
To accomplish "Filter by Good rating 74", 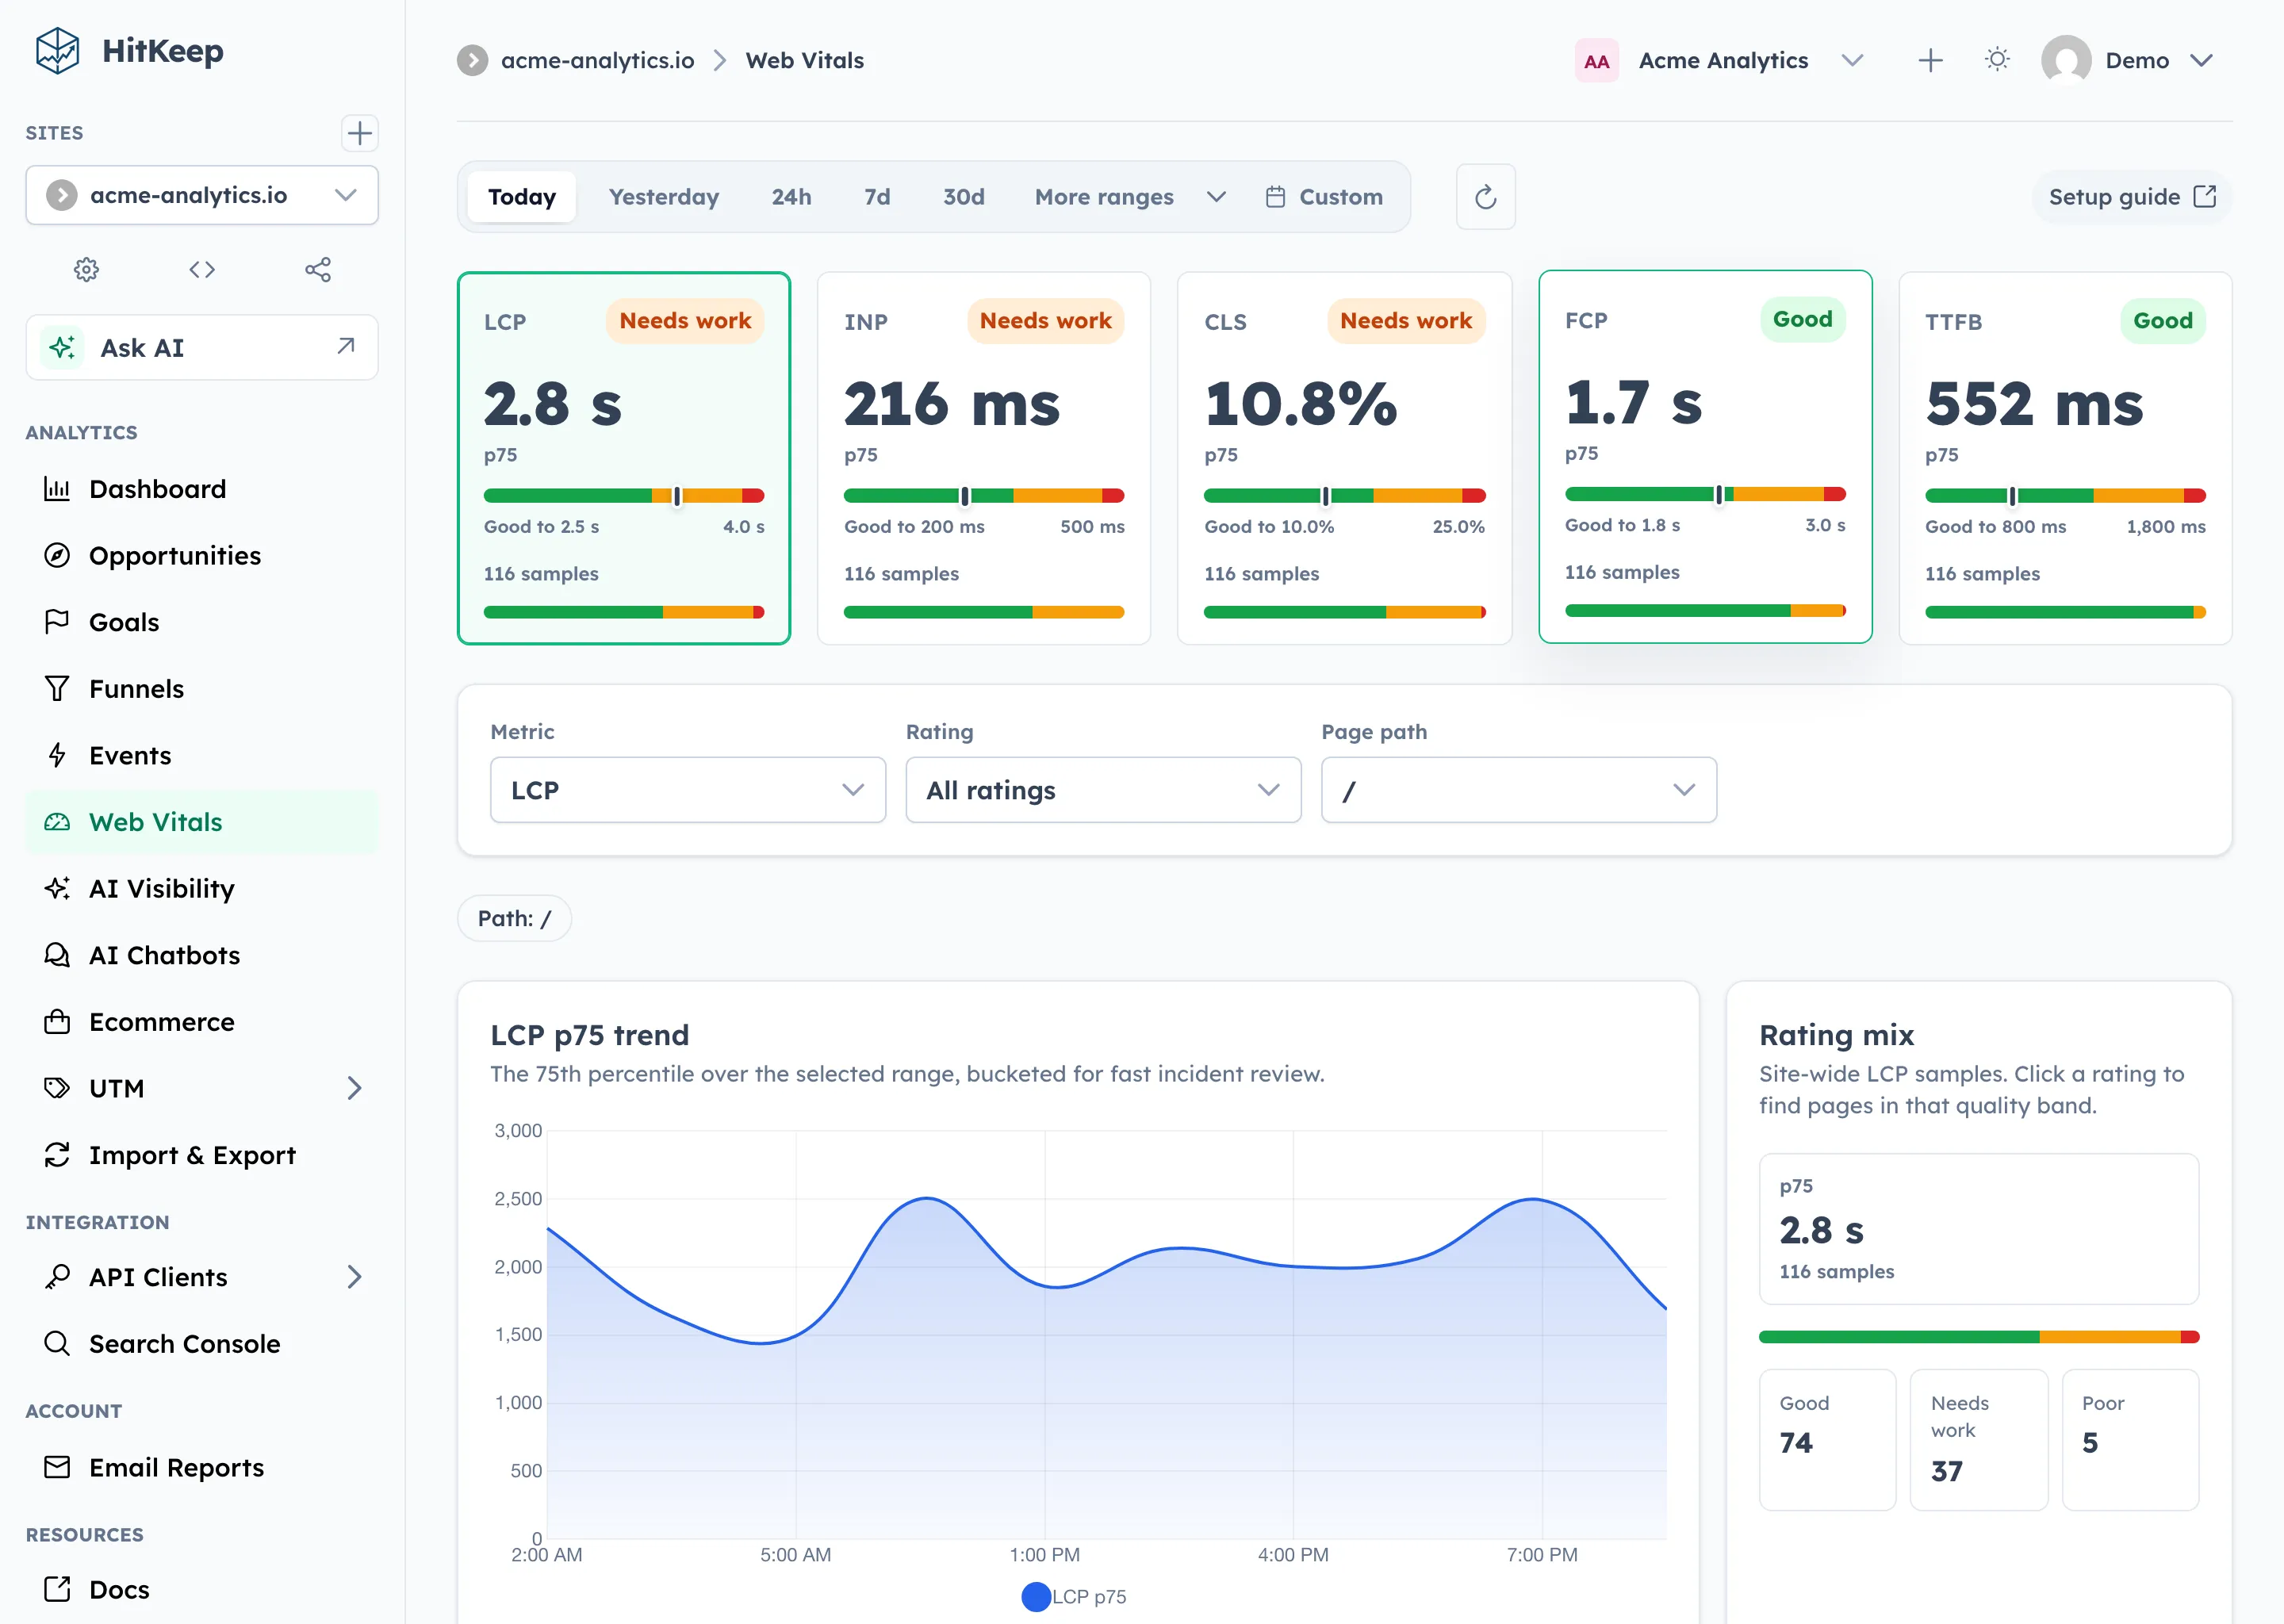I will click(1827, 1439).
